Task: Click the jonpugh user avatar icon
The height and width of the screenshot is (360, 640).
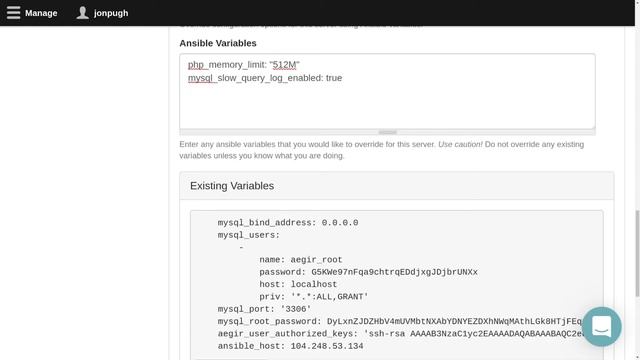Action: [82, 13]
